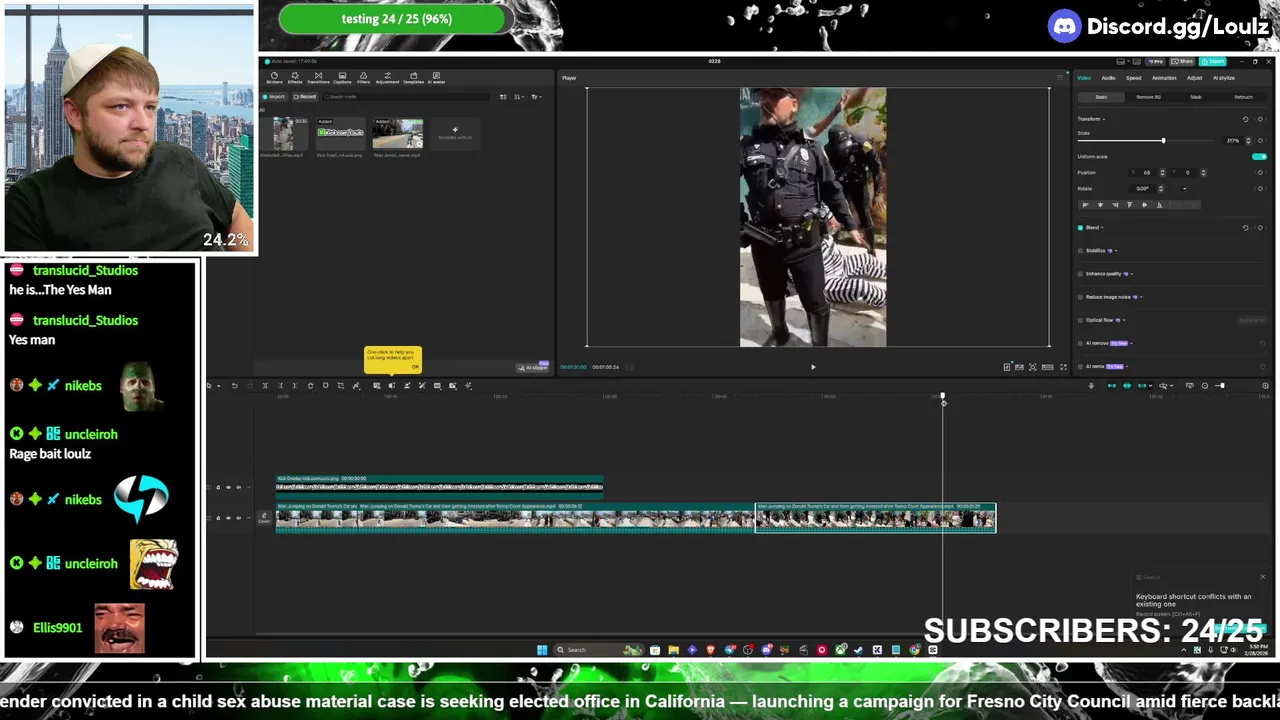Expand the Stabilize options arrow
Viewport: 1280px width, 720px height.
1116,250
